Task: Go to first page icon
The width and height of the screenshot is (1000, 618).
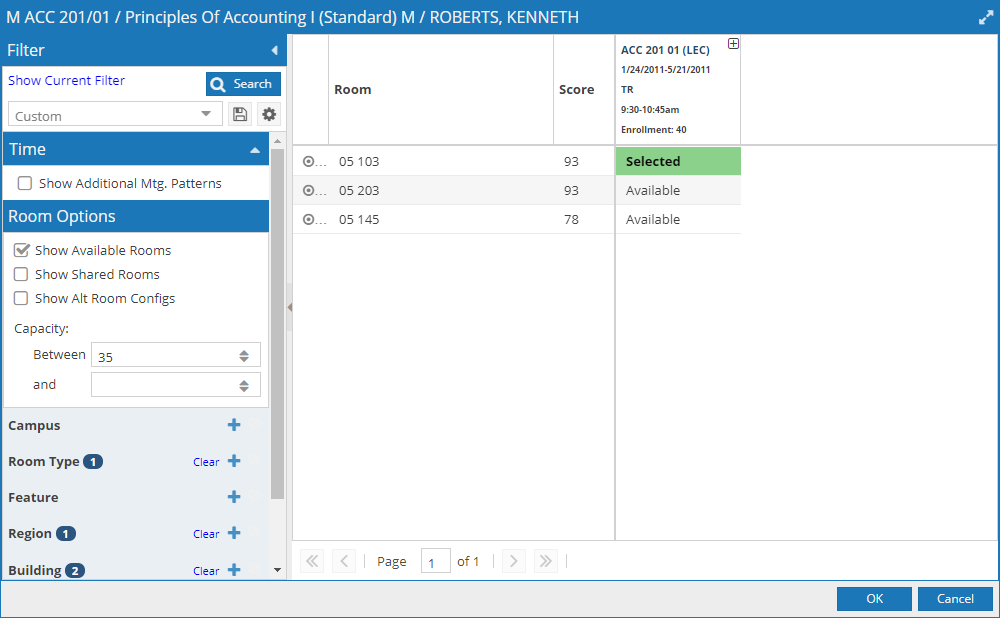Action: coord(312,561)
